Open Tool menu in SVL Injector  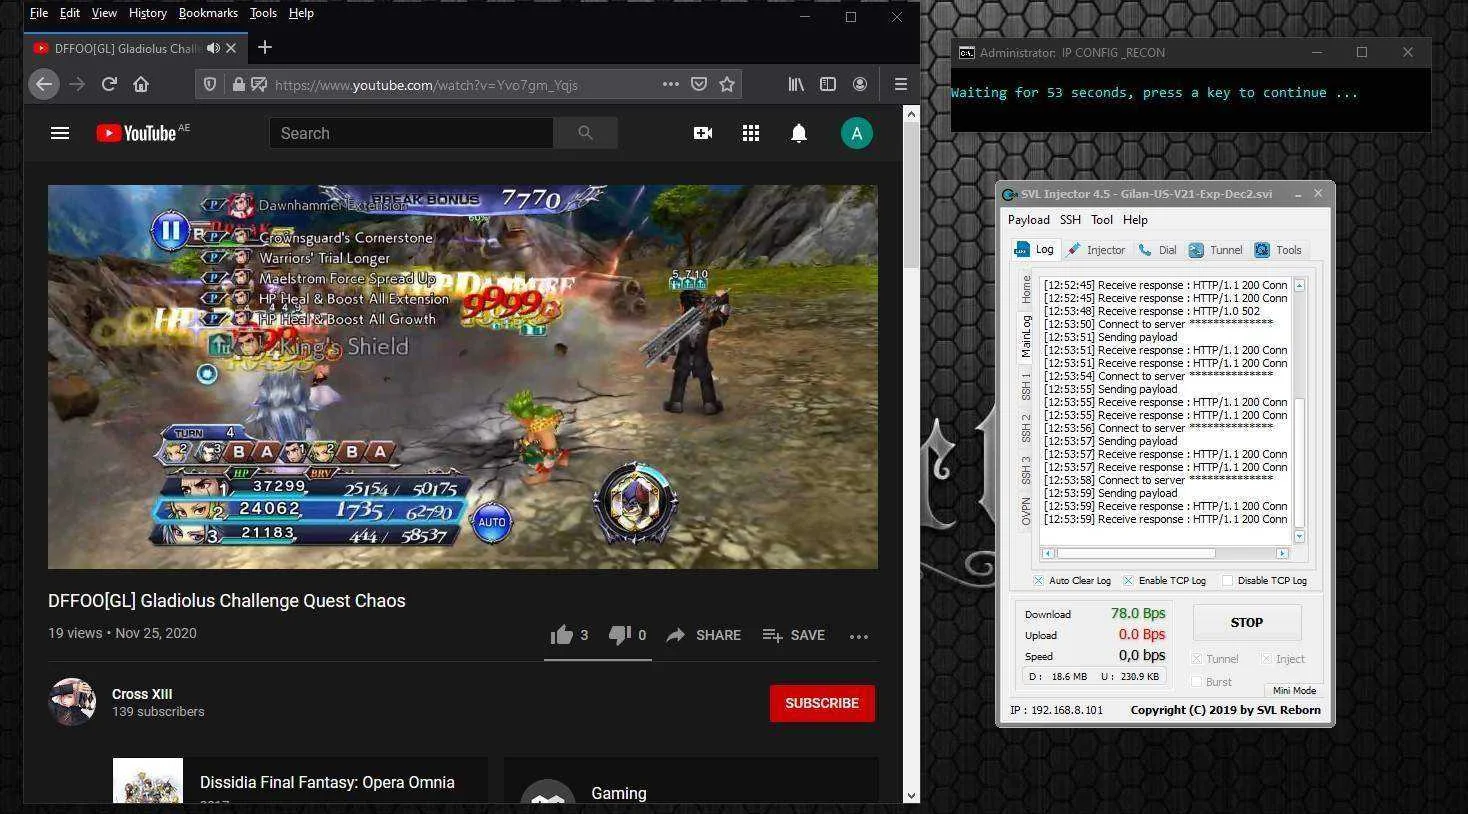1102,220
